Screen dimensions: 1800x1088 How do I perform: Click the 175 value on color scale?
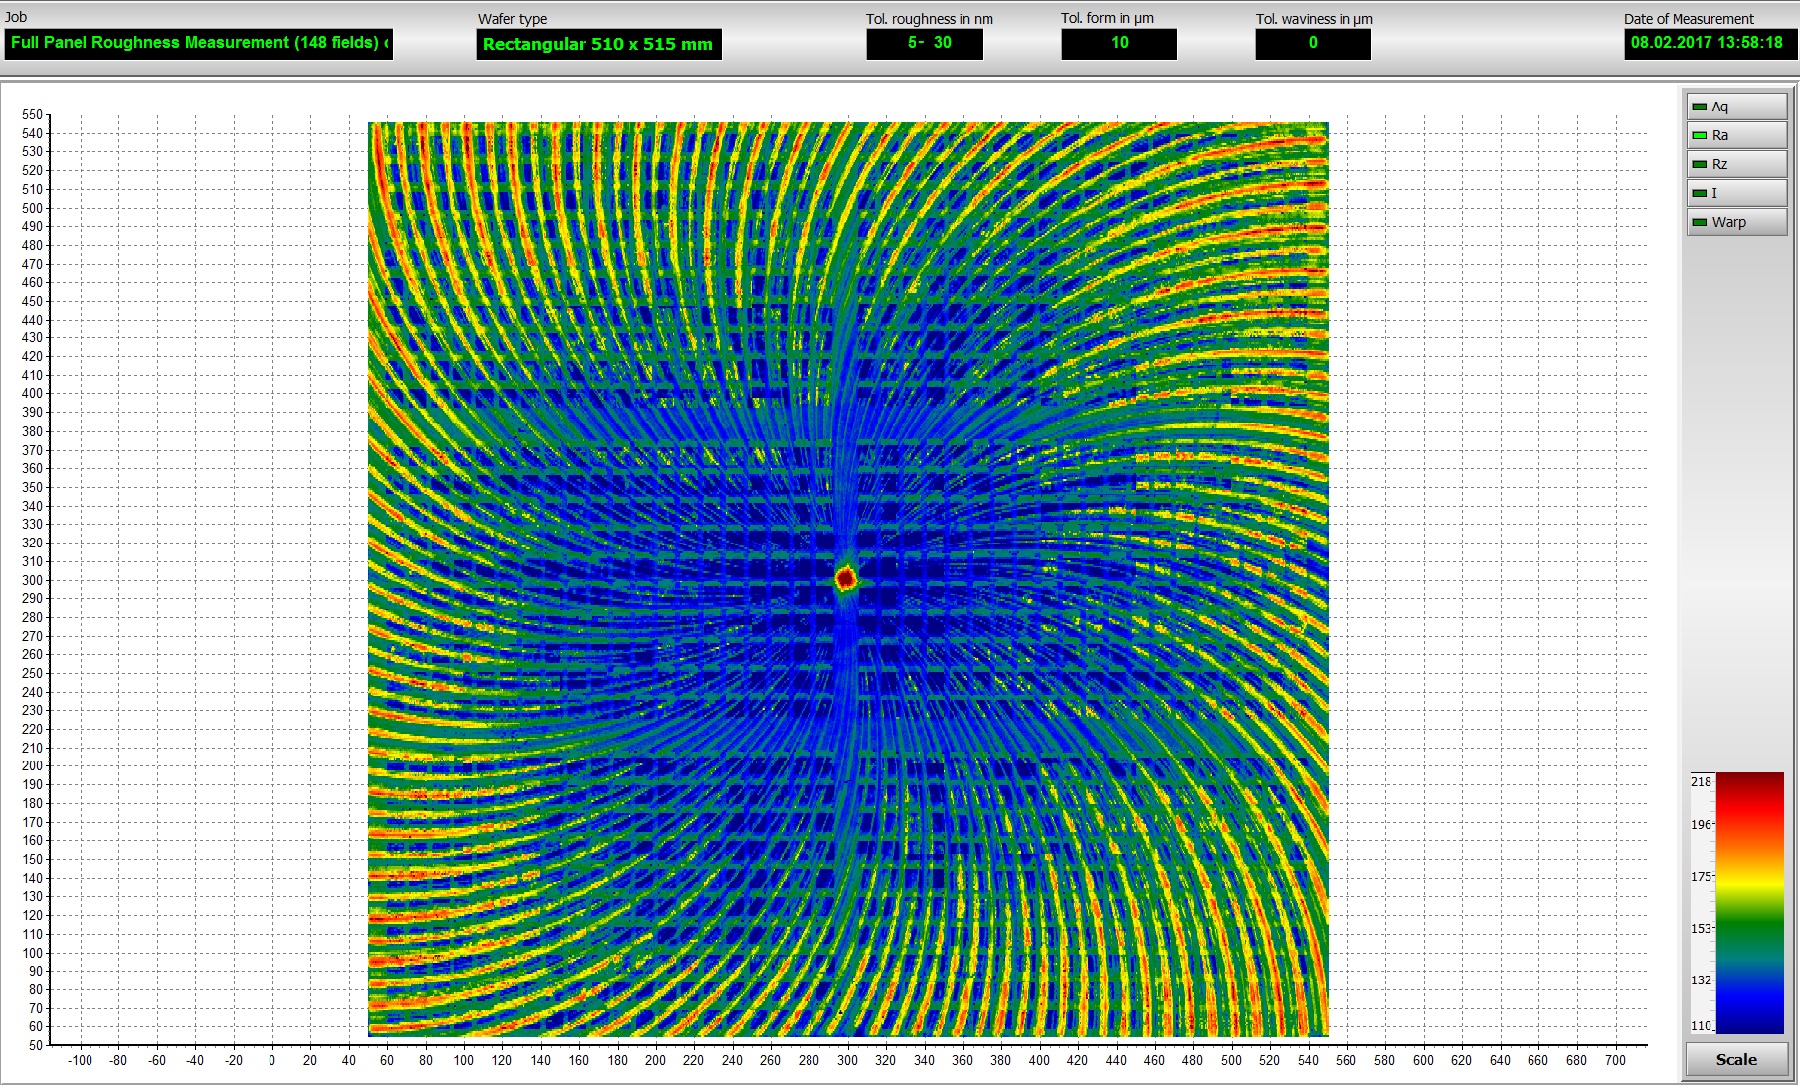1701,876
